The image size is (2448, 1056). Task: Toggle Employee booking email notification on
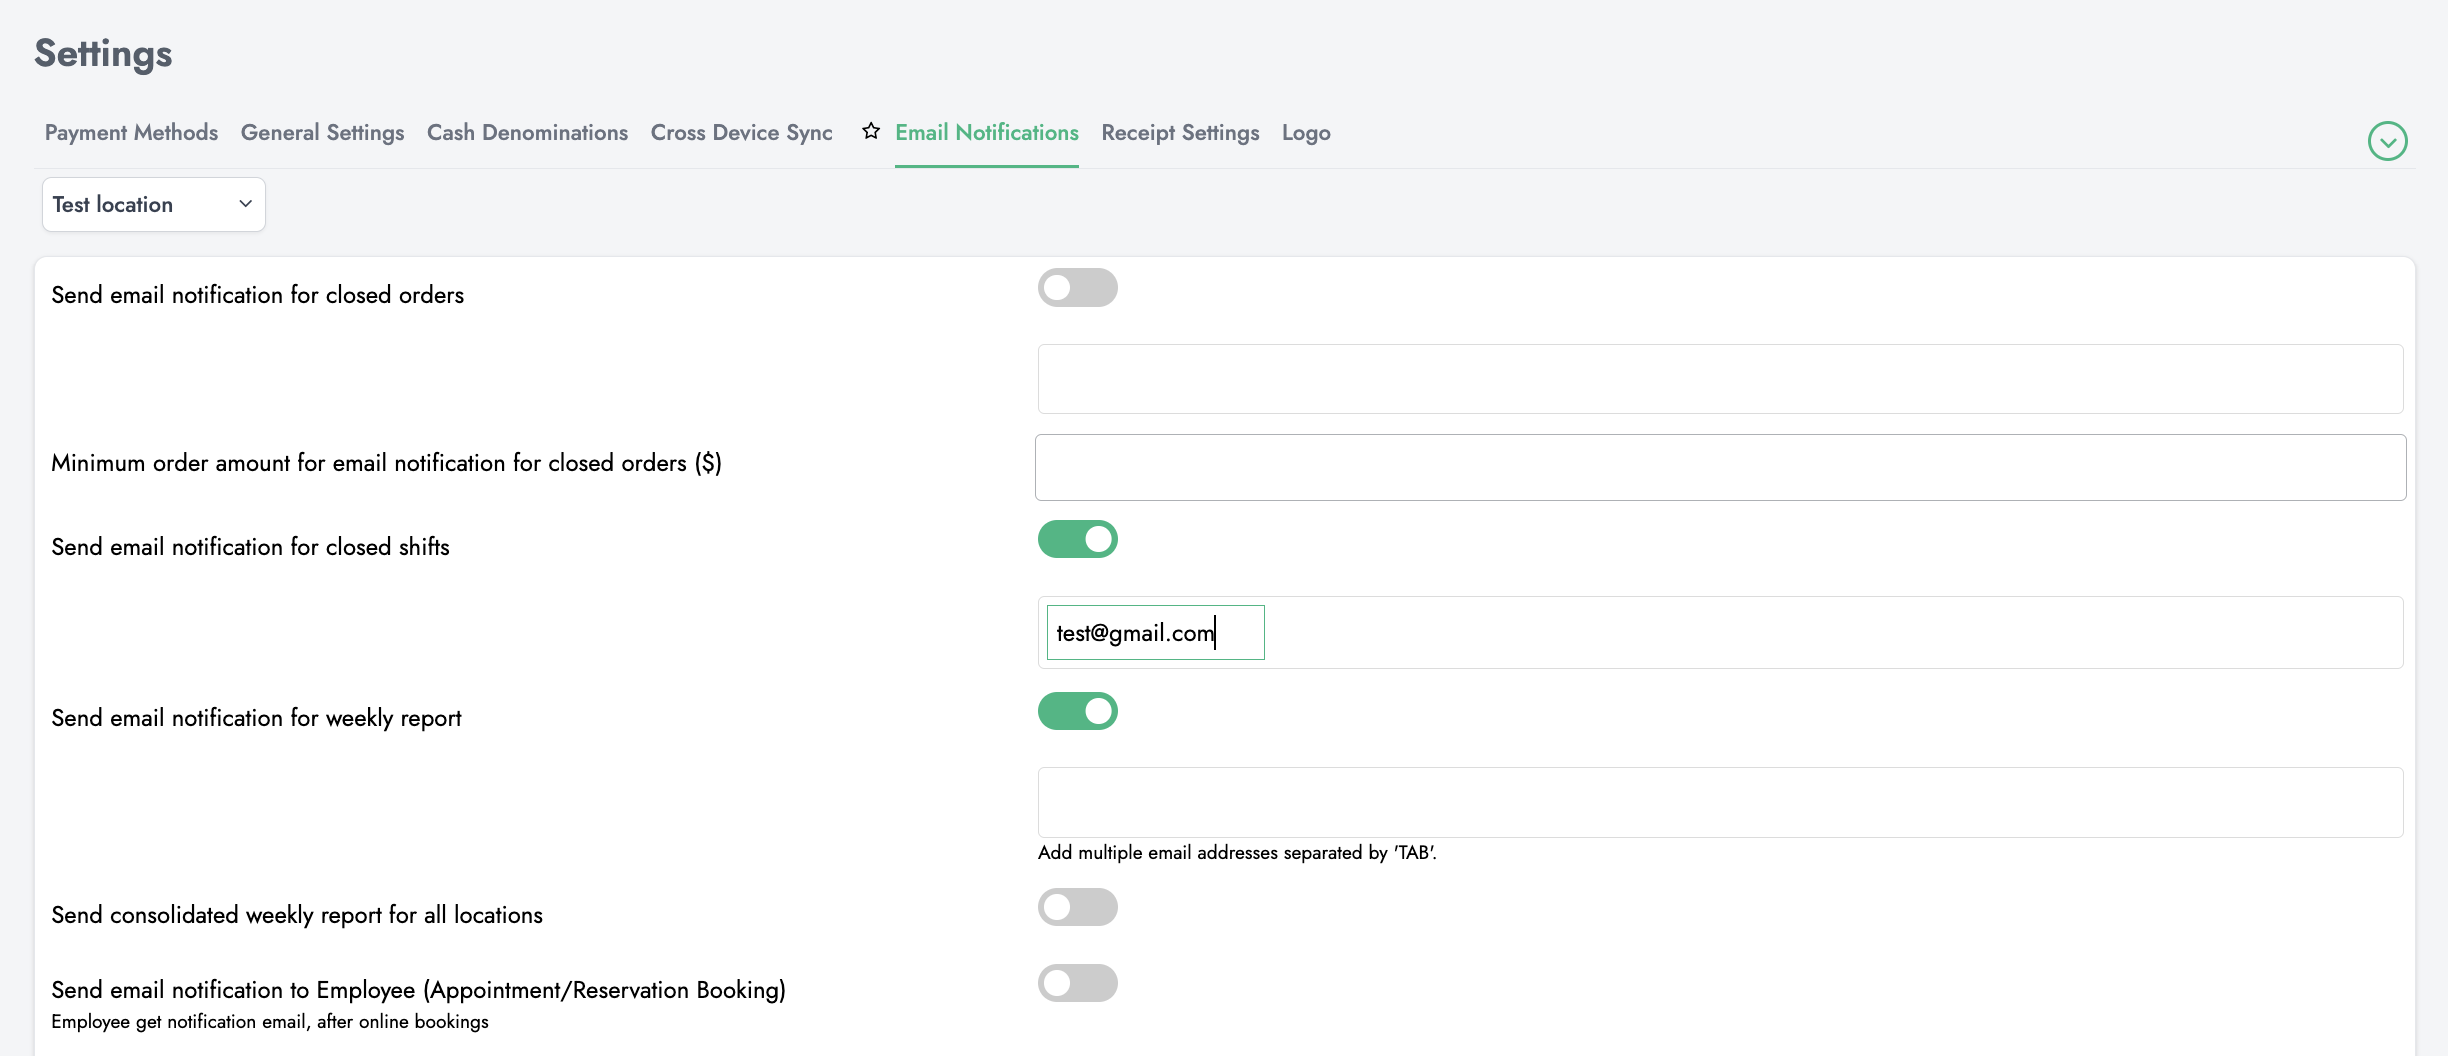coord(1077,983)
